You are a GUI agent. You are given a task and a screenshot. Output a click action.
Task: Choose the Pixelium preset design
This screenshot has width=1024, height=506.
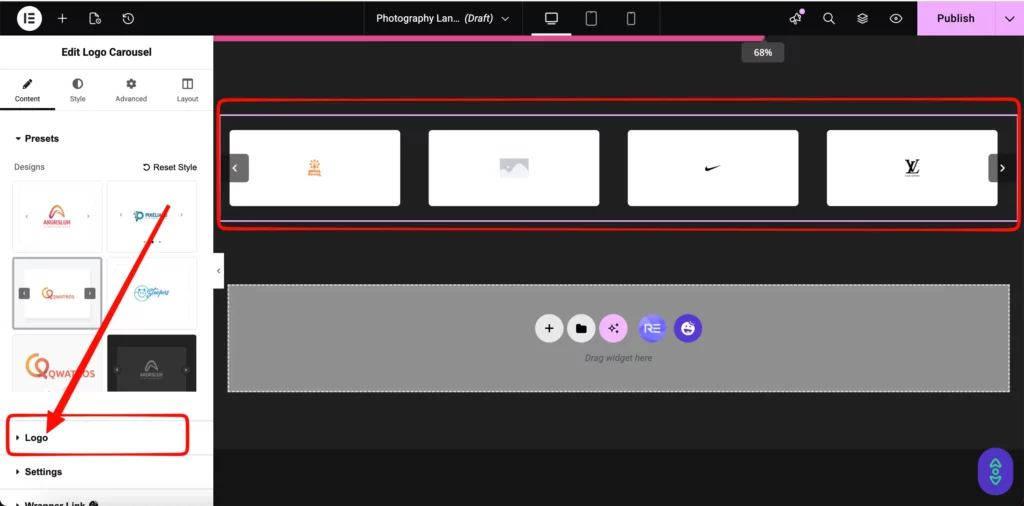tap(152, 216)
